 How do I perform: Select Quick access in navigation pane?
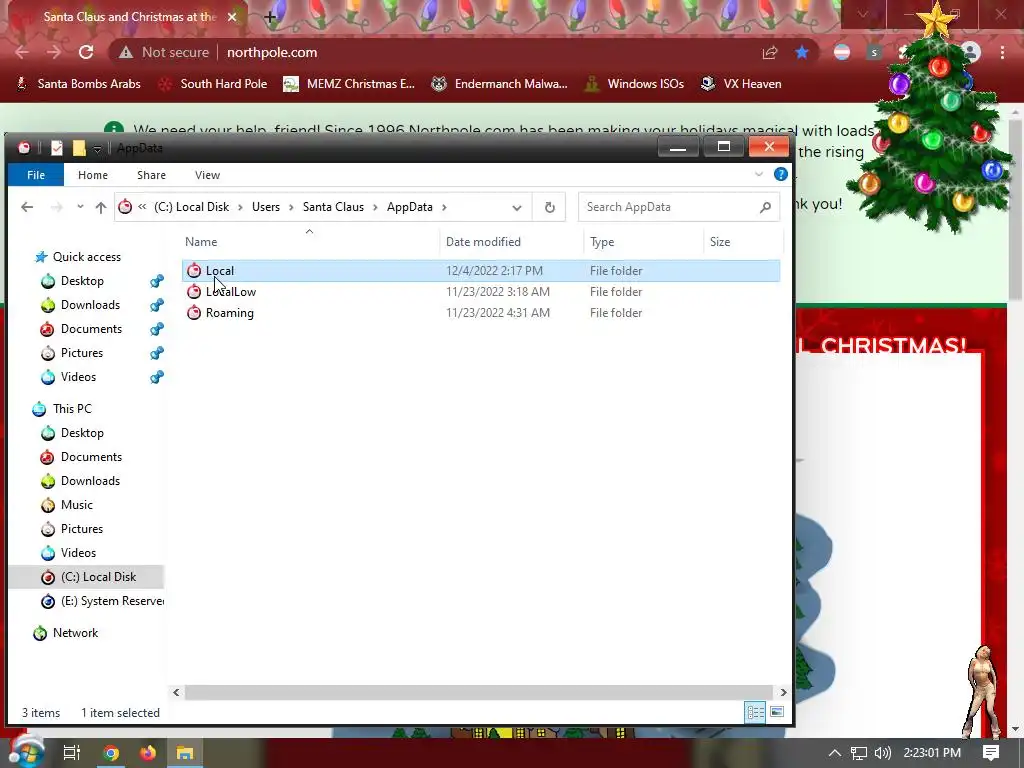pyautogui.click(x=87, y=257)
